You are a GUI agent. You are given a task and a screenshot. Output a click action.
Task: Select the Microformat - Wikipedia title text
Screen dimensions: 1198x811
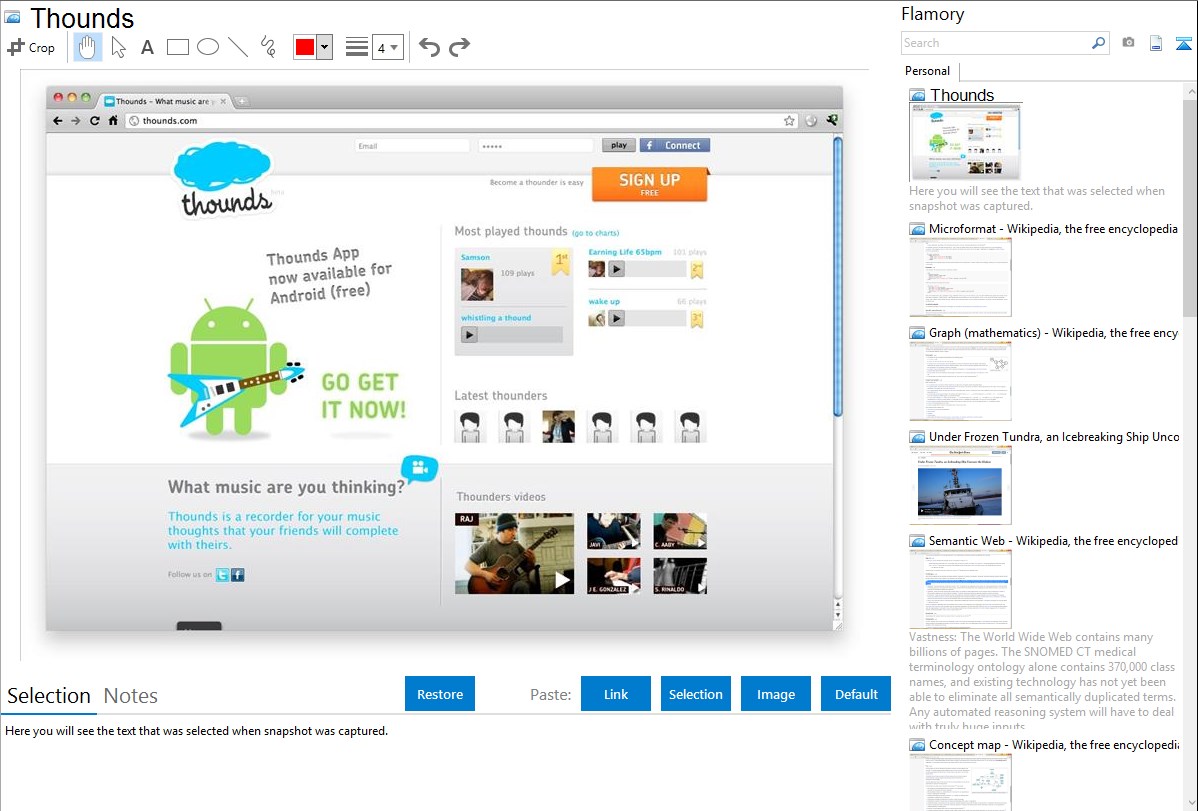click(1053, 229)
